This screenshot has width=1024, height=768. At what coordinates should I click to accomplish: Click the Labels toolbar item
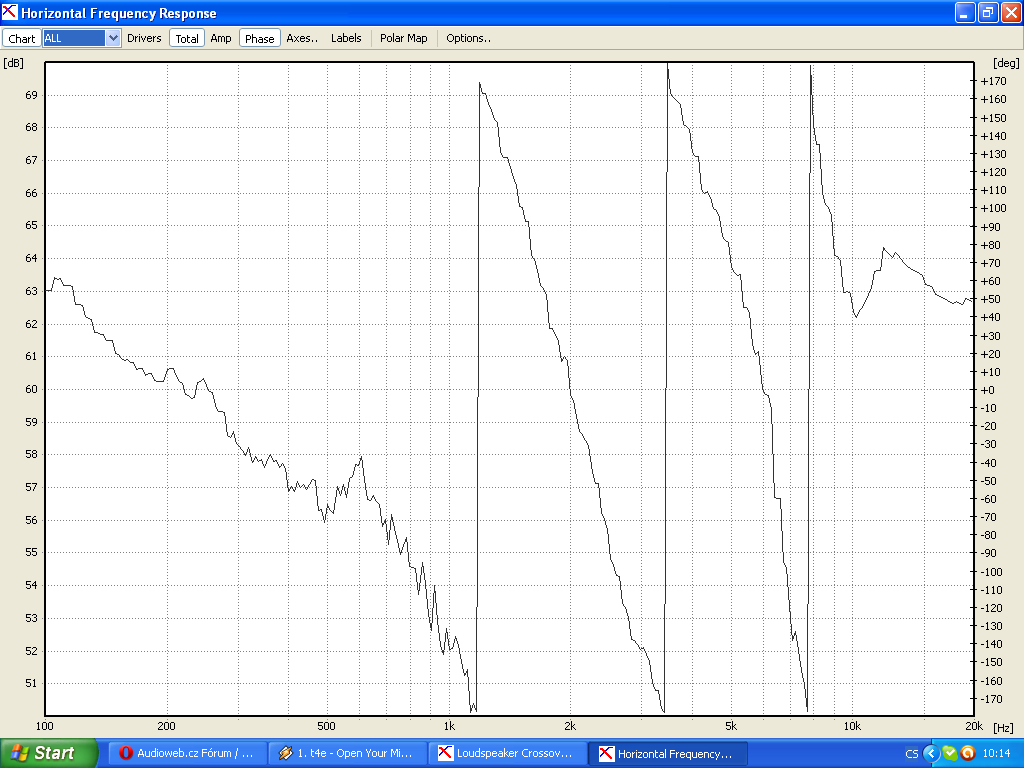point(346,38)
